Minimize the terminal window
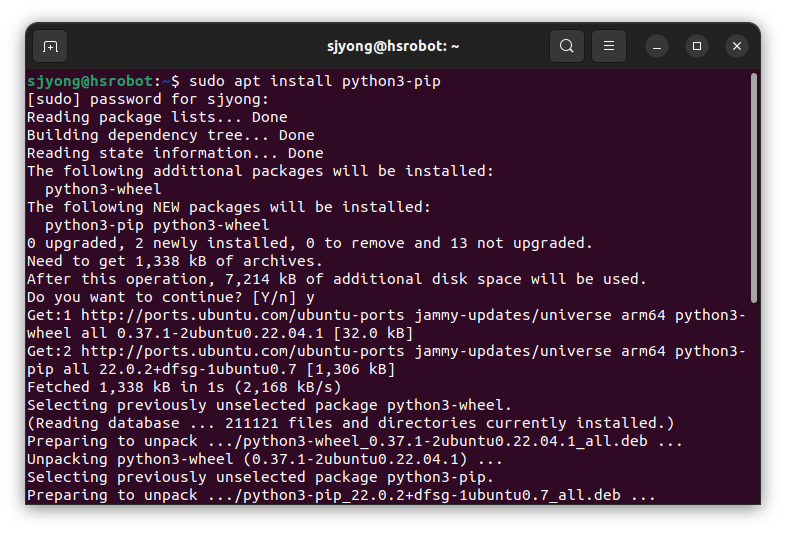Screen dimensions: 786x533 657,46
